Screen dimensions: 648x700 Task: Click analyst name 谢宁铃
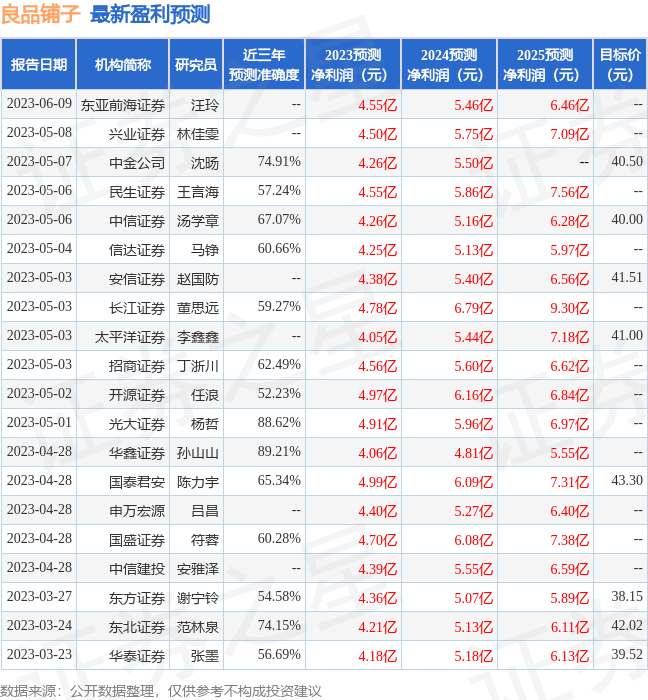pos(198,598)
